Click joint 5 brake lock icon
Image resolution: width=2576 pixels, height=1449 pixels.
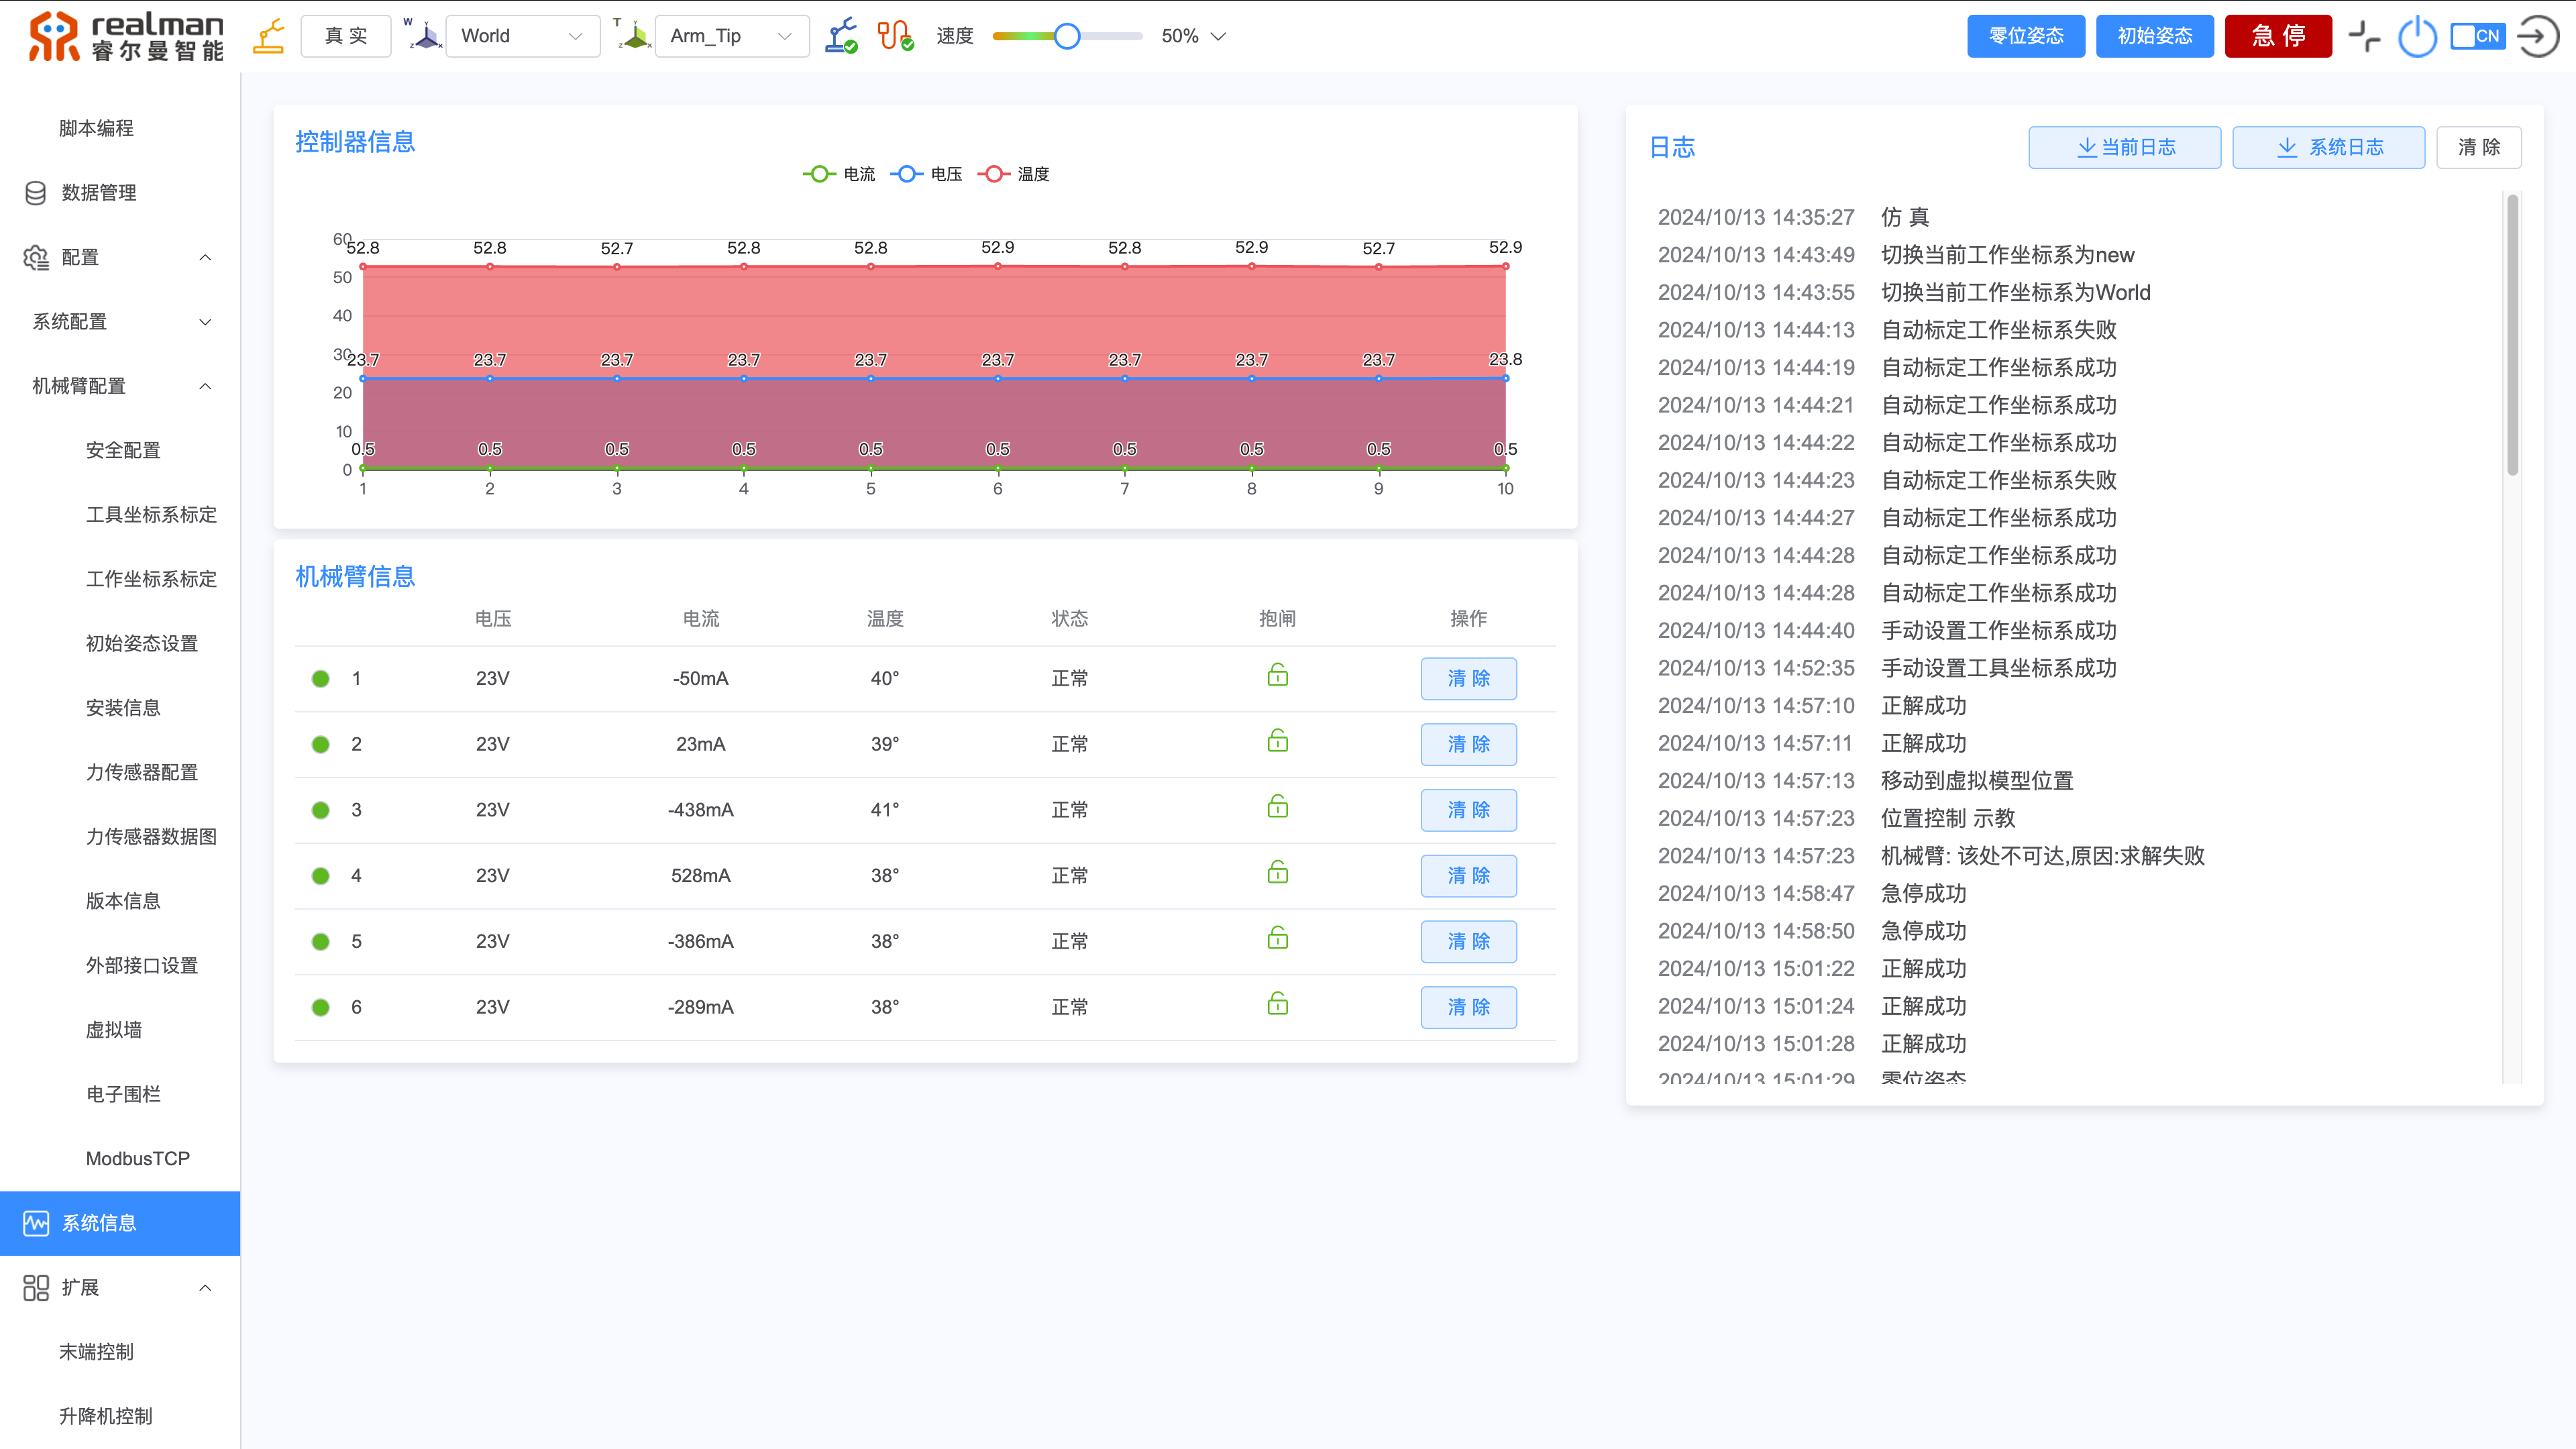(1278, 938)
